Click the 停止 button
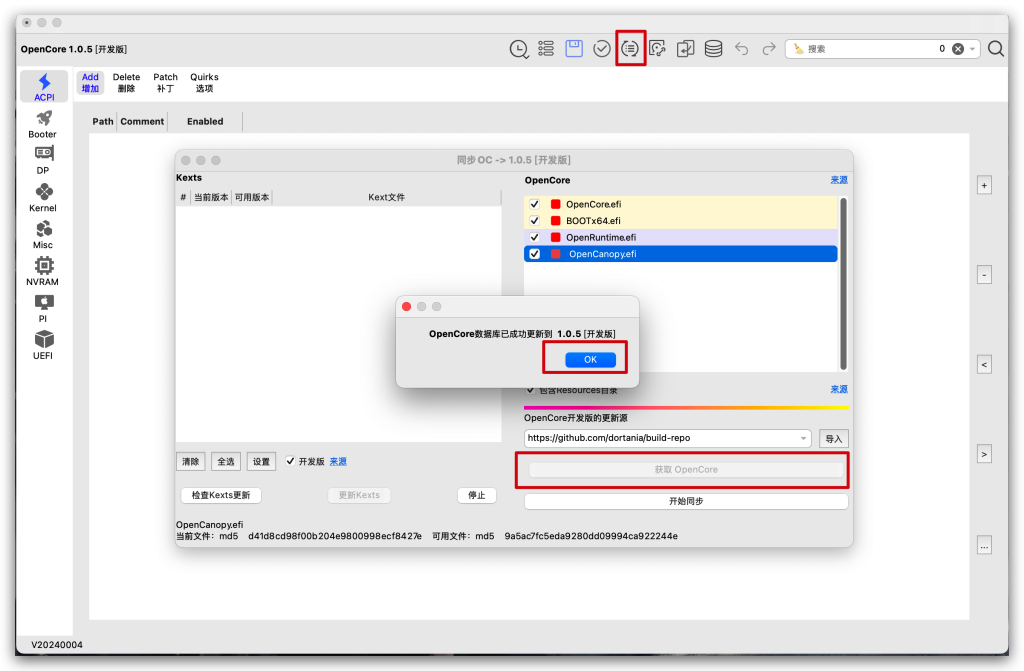This screenshot has width=1024, height=671. click(477, 495)
